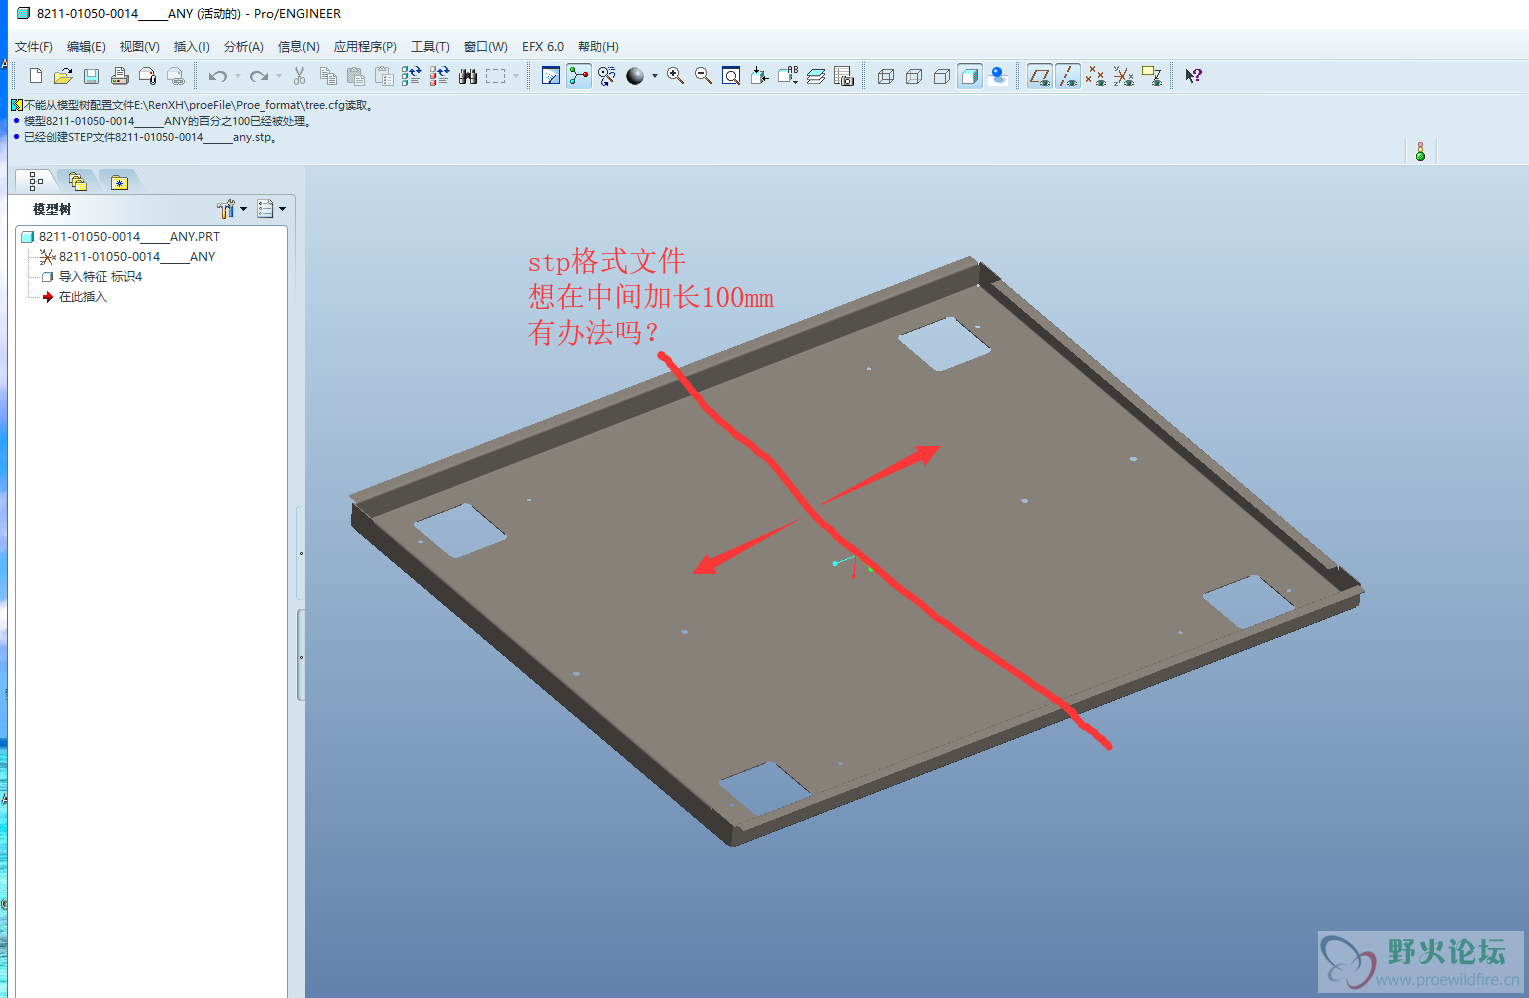Open the 工具(T) menu
1529x998 pixels.
pos(430,47)
